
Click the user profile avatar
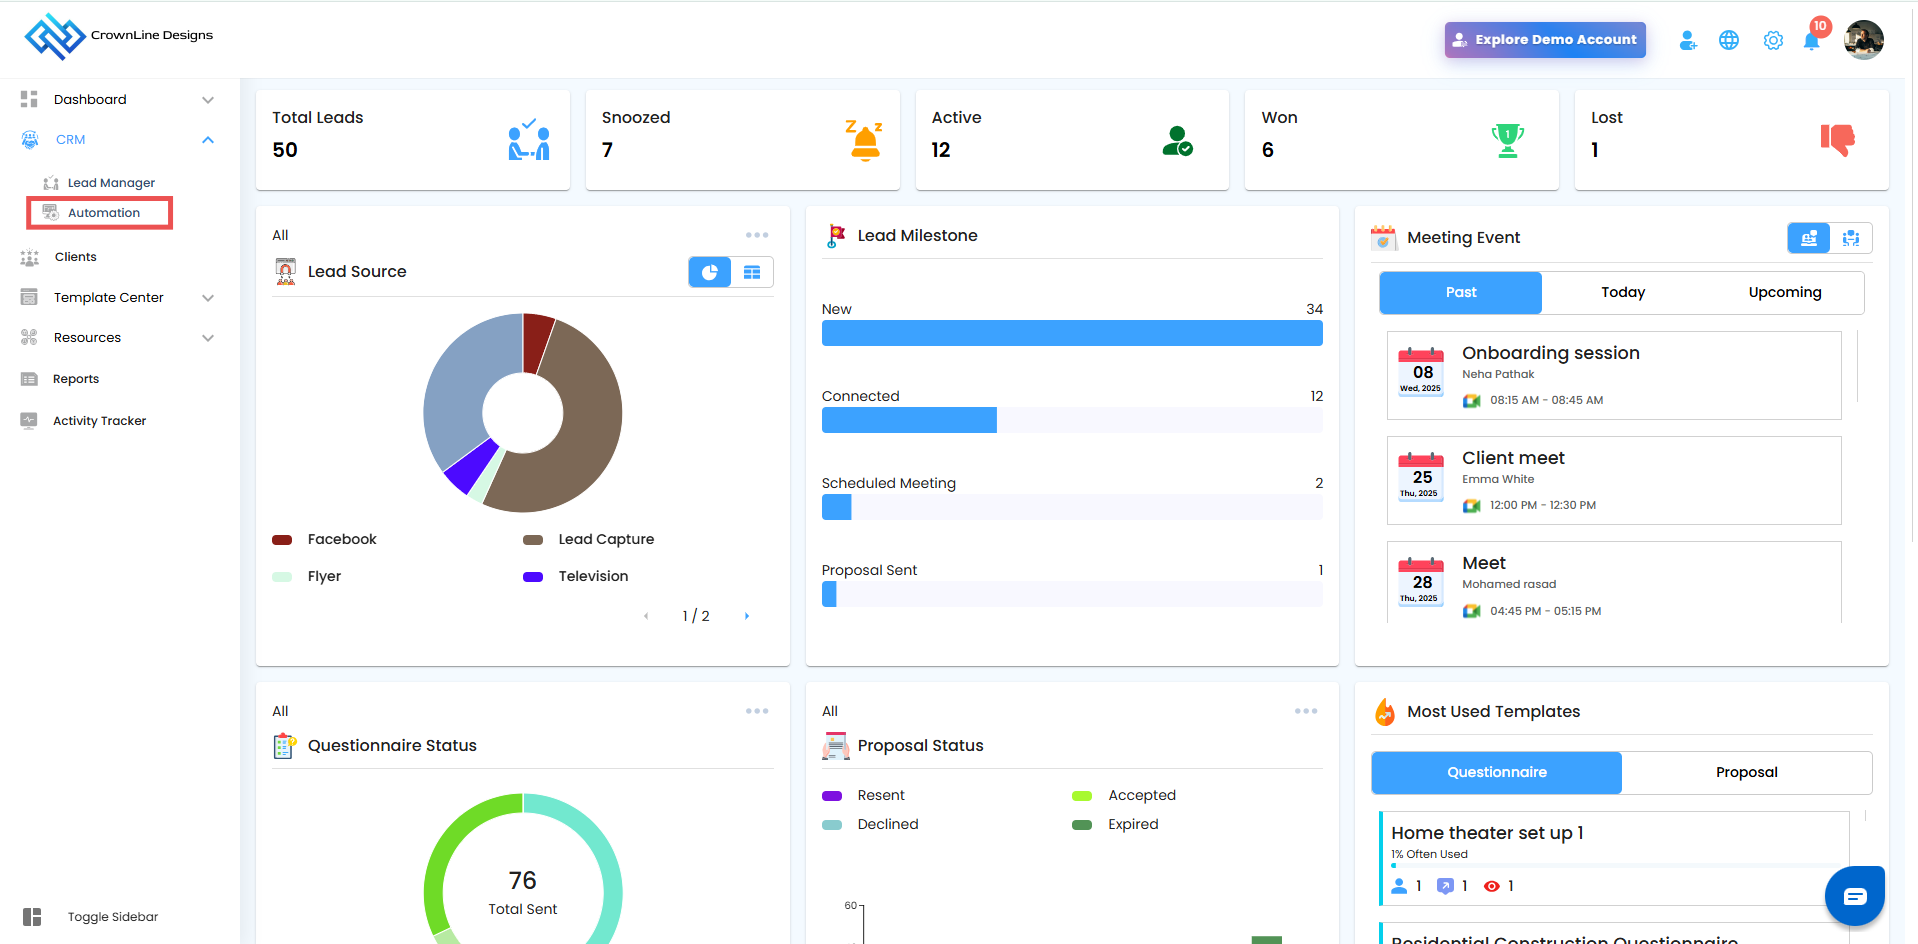coord(1863,40)
